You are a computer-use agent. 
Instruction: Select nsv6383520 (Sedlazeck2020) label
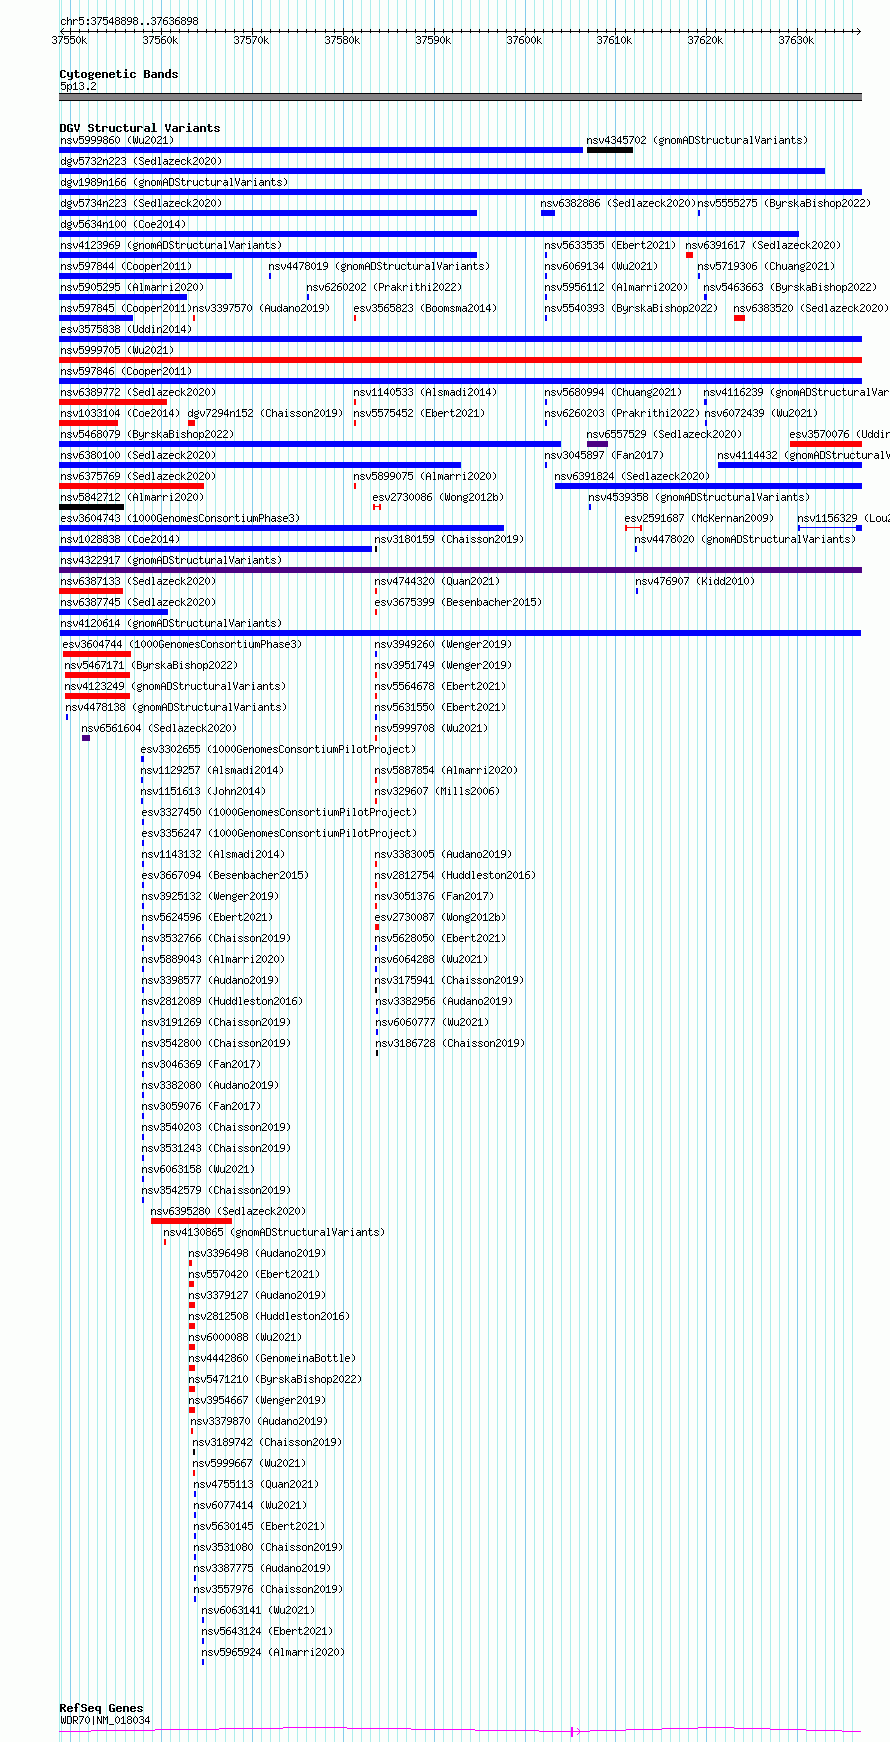[x=811, y=309]
